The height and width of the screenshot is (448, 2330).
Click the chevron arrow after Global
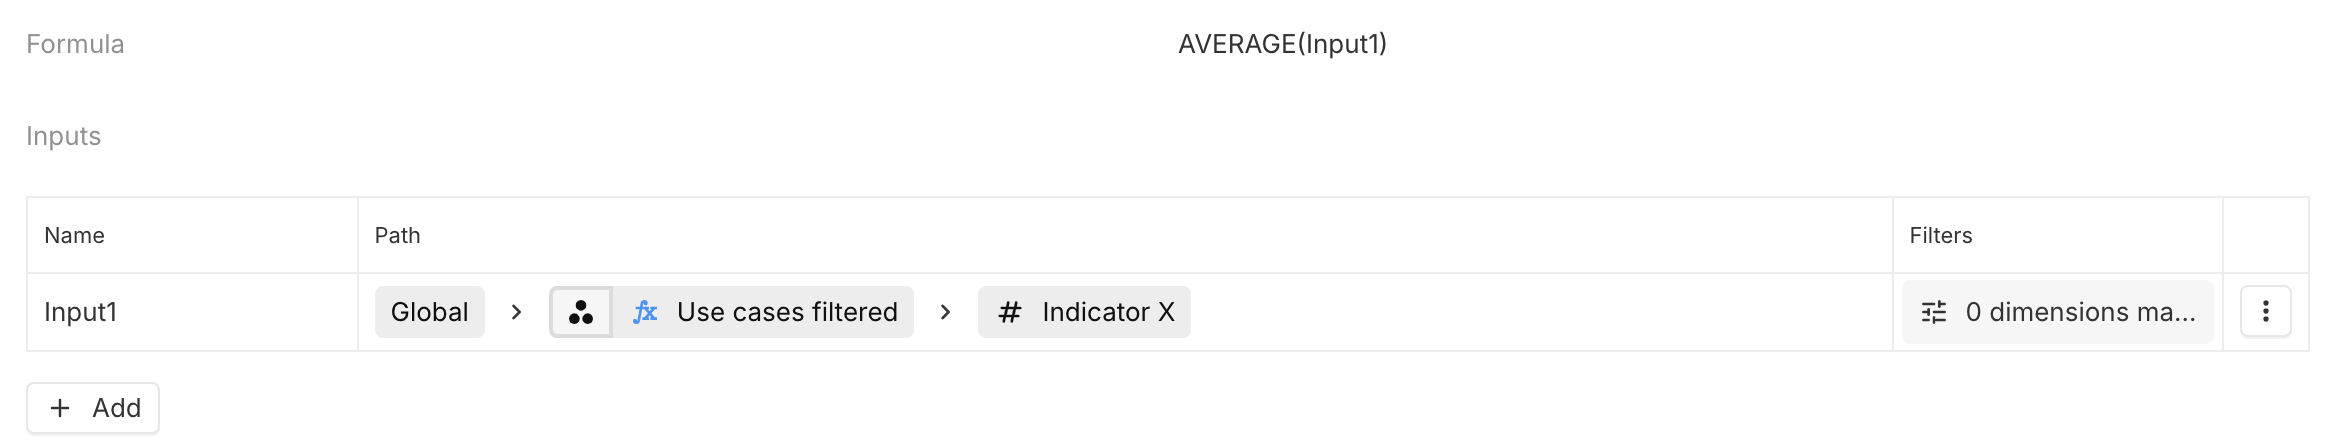(516, 313)
